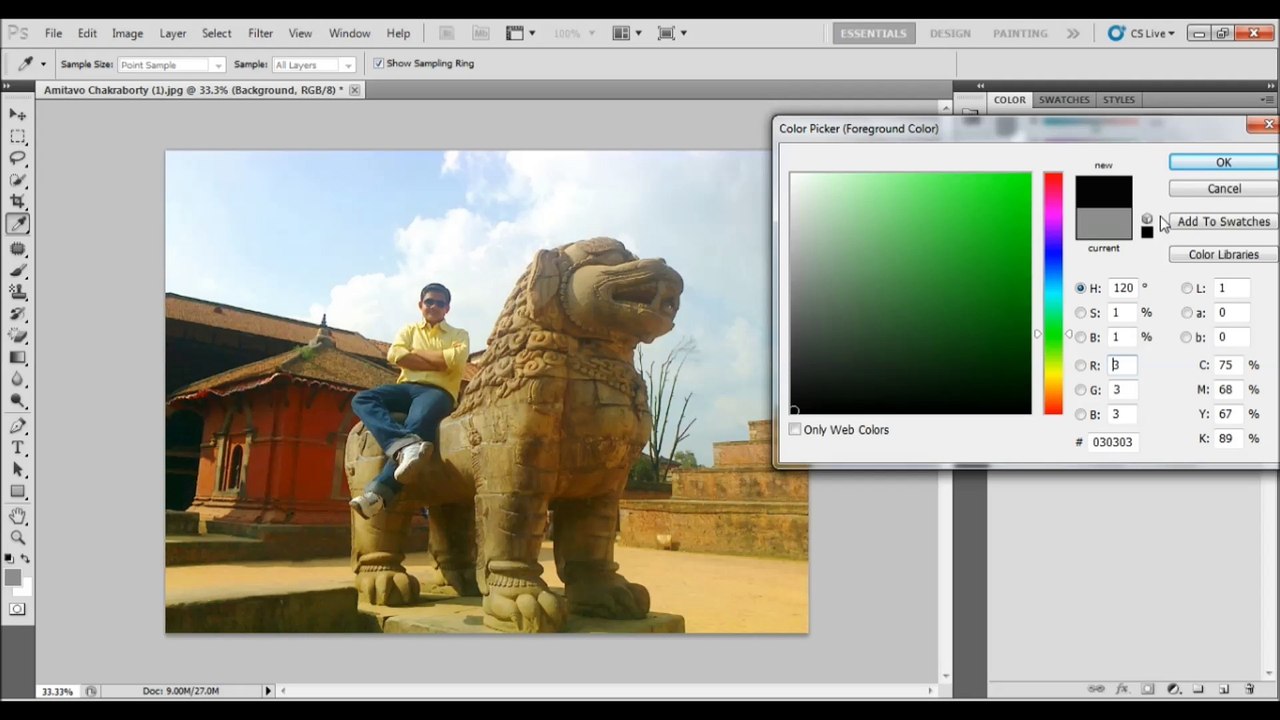The width and height of the screenshot is (1280, 720).
Task: Open the Sample Size dropdown
Action: [x=172, y=65]
